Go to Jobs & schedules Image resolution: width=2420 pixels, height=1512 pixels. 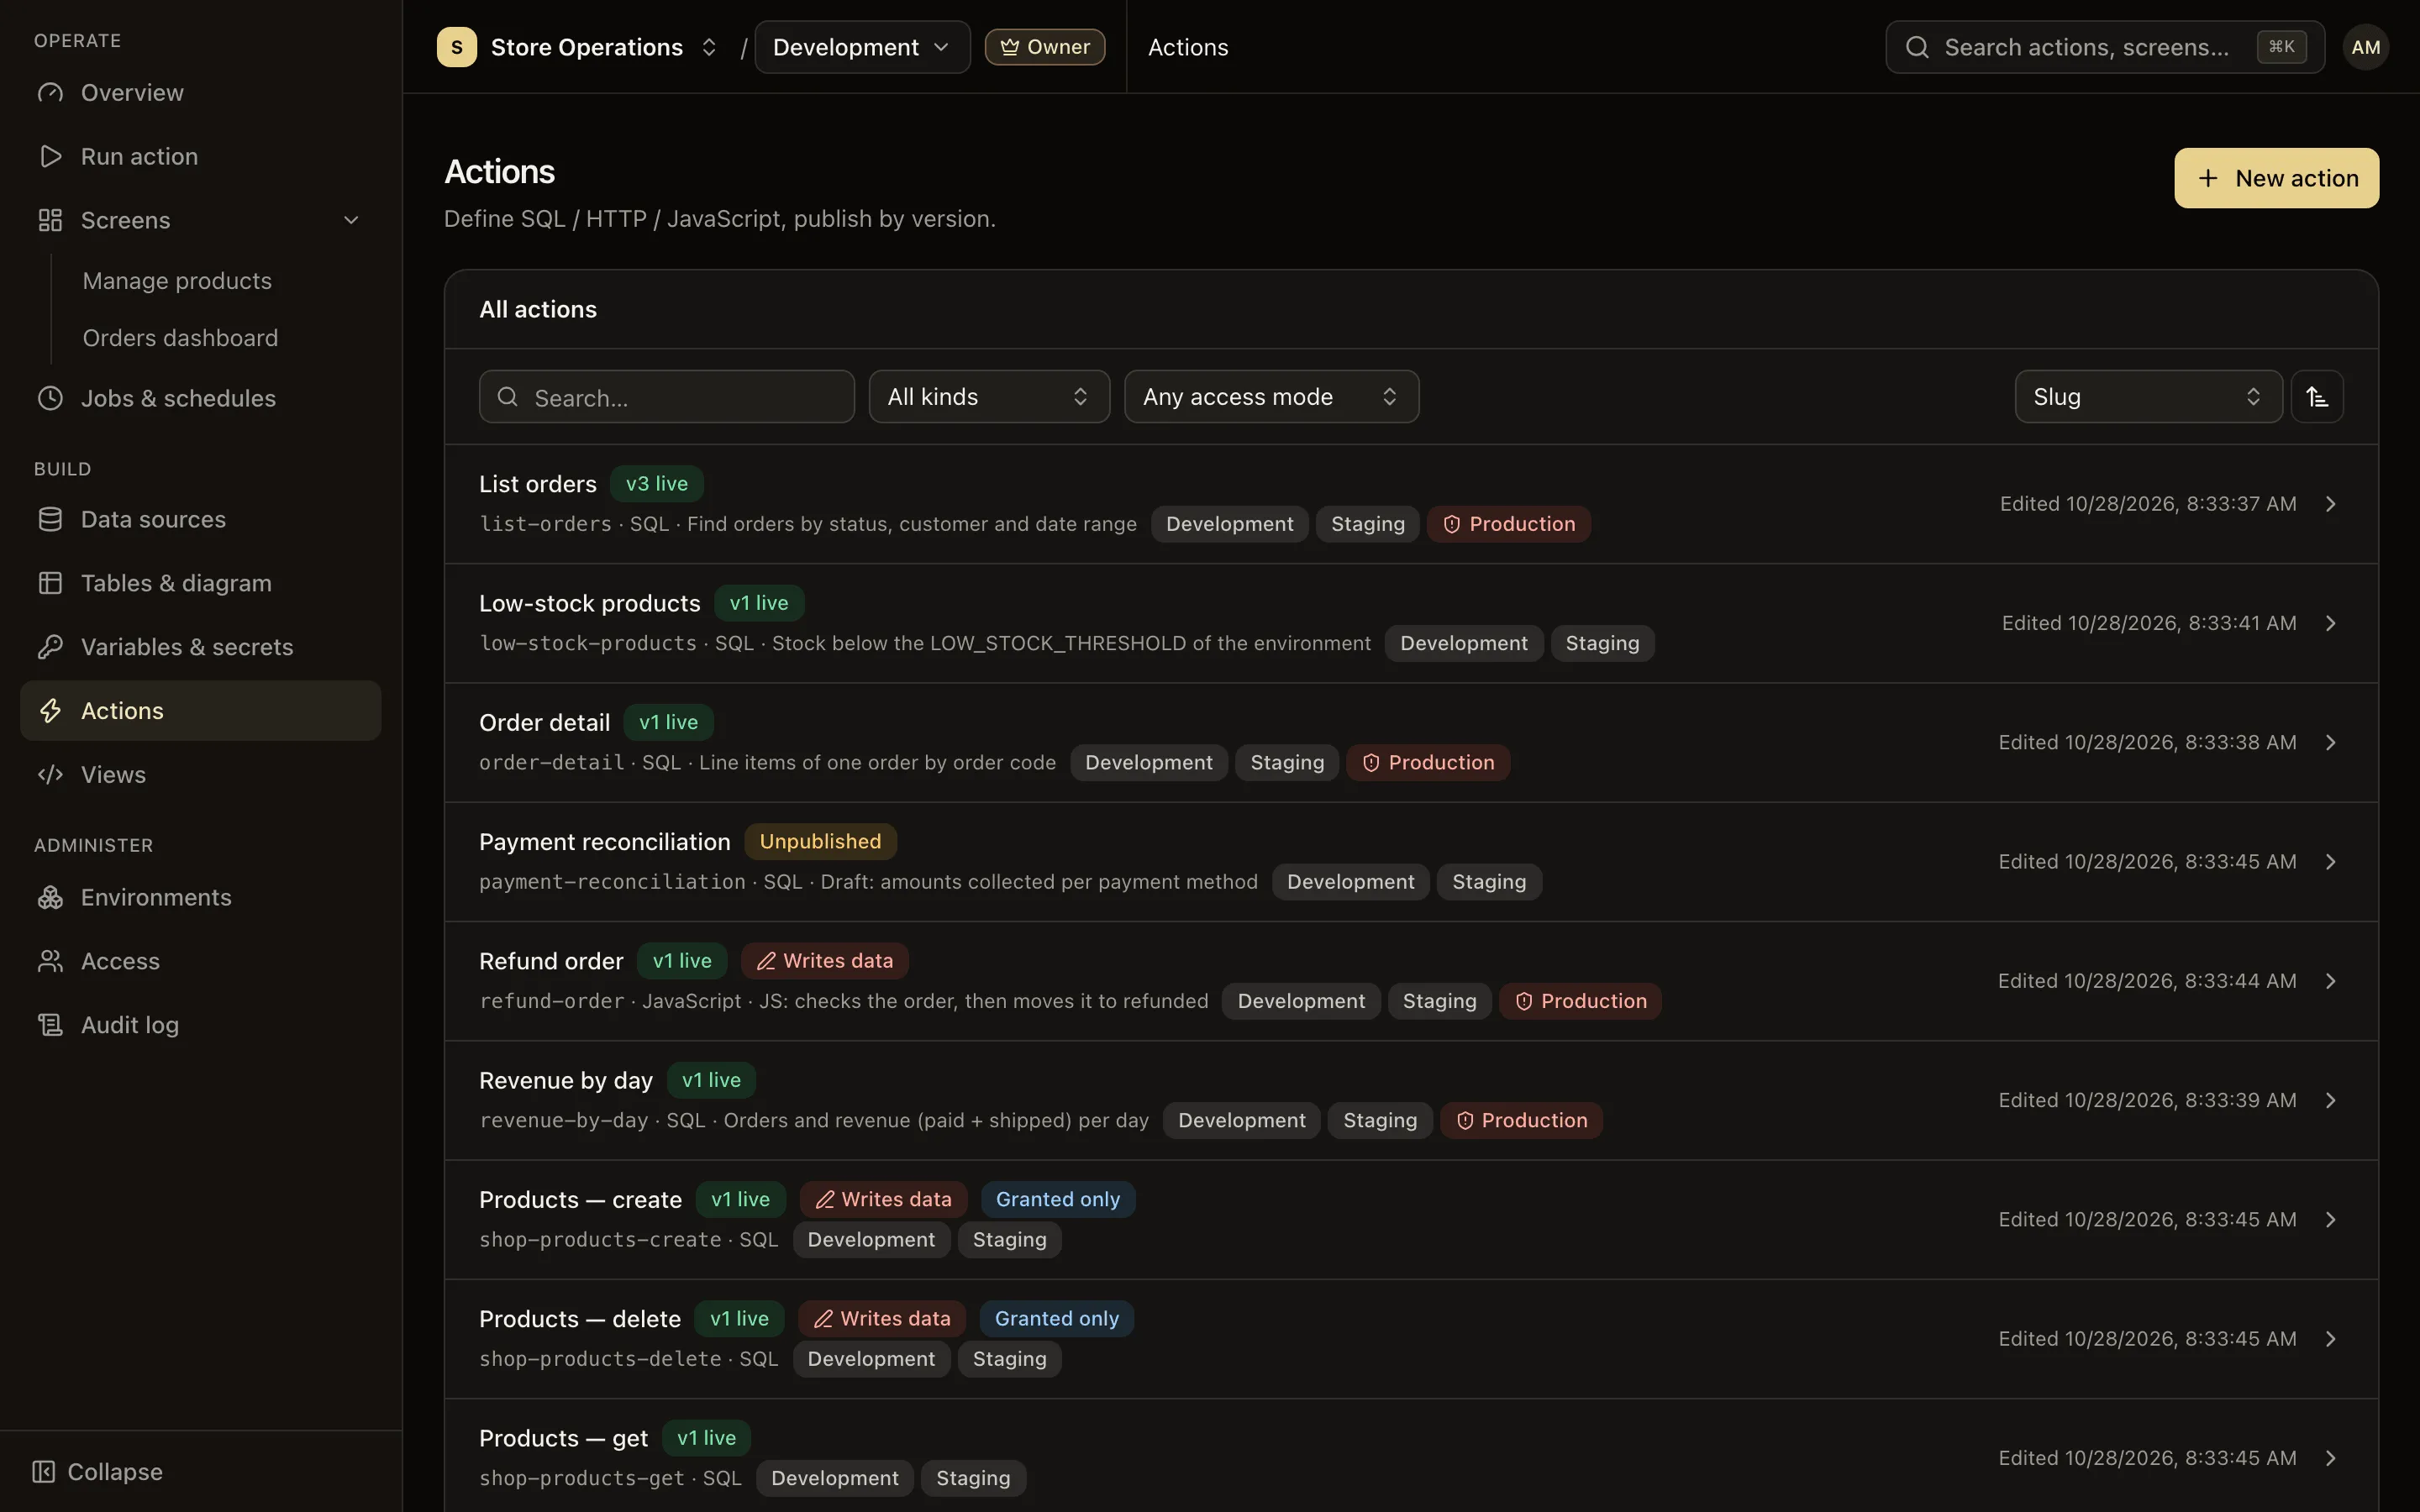click(x=200, y=398)
